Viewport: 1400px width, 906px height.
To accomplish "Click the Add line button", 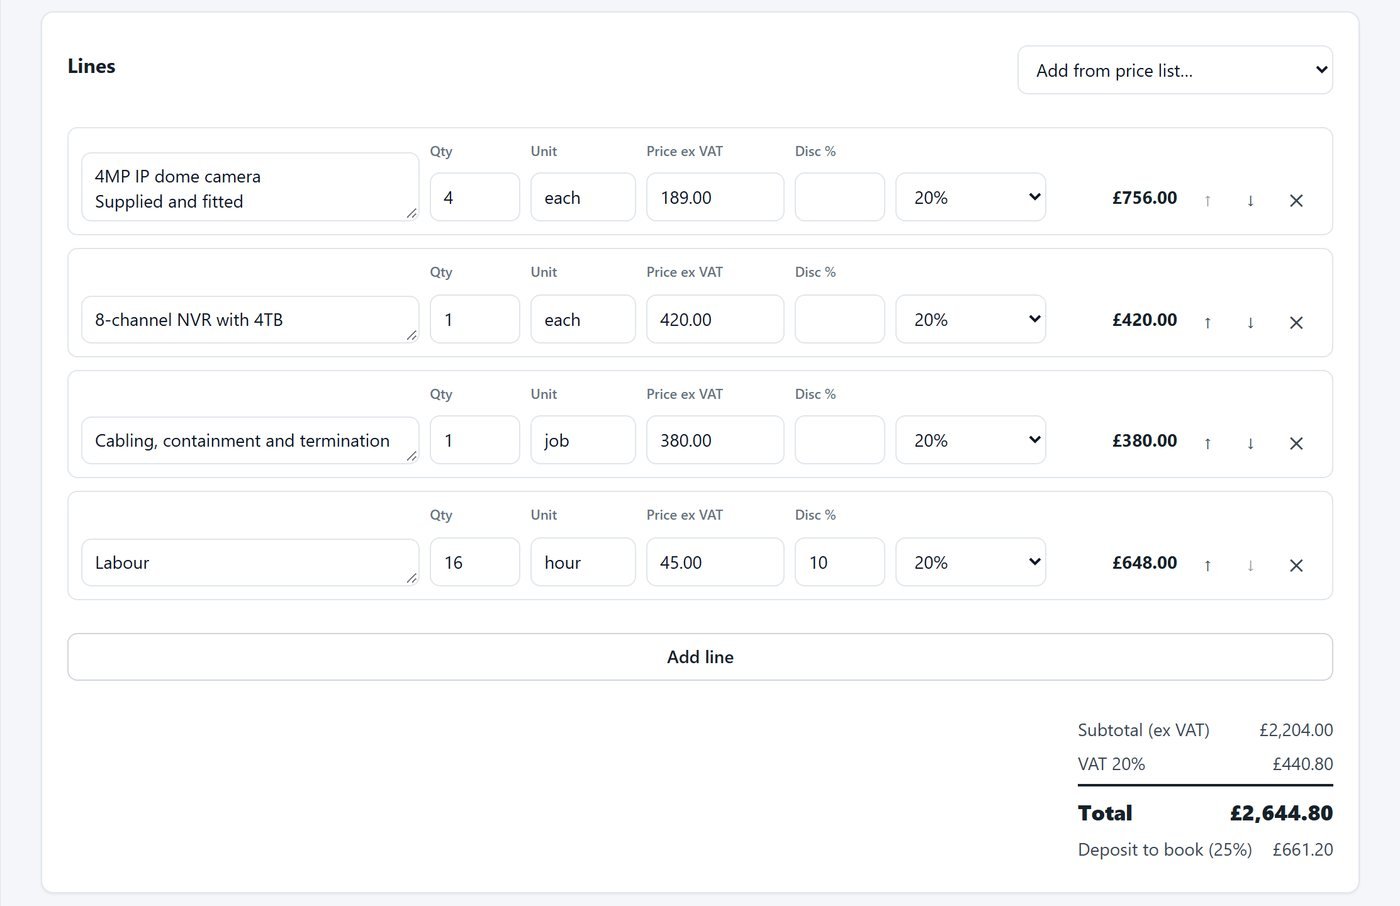I will point(700,657).
